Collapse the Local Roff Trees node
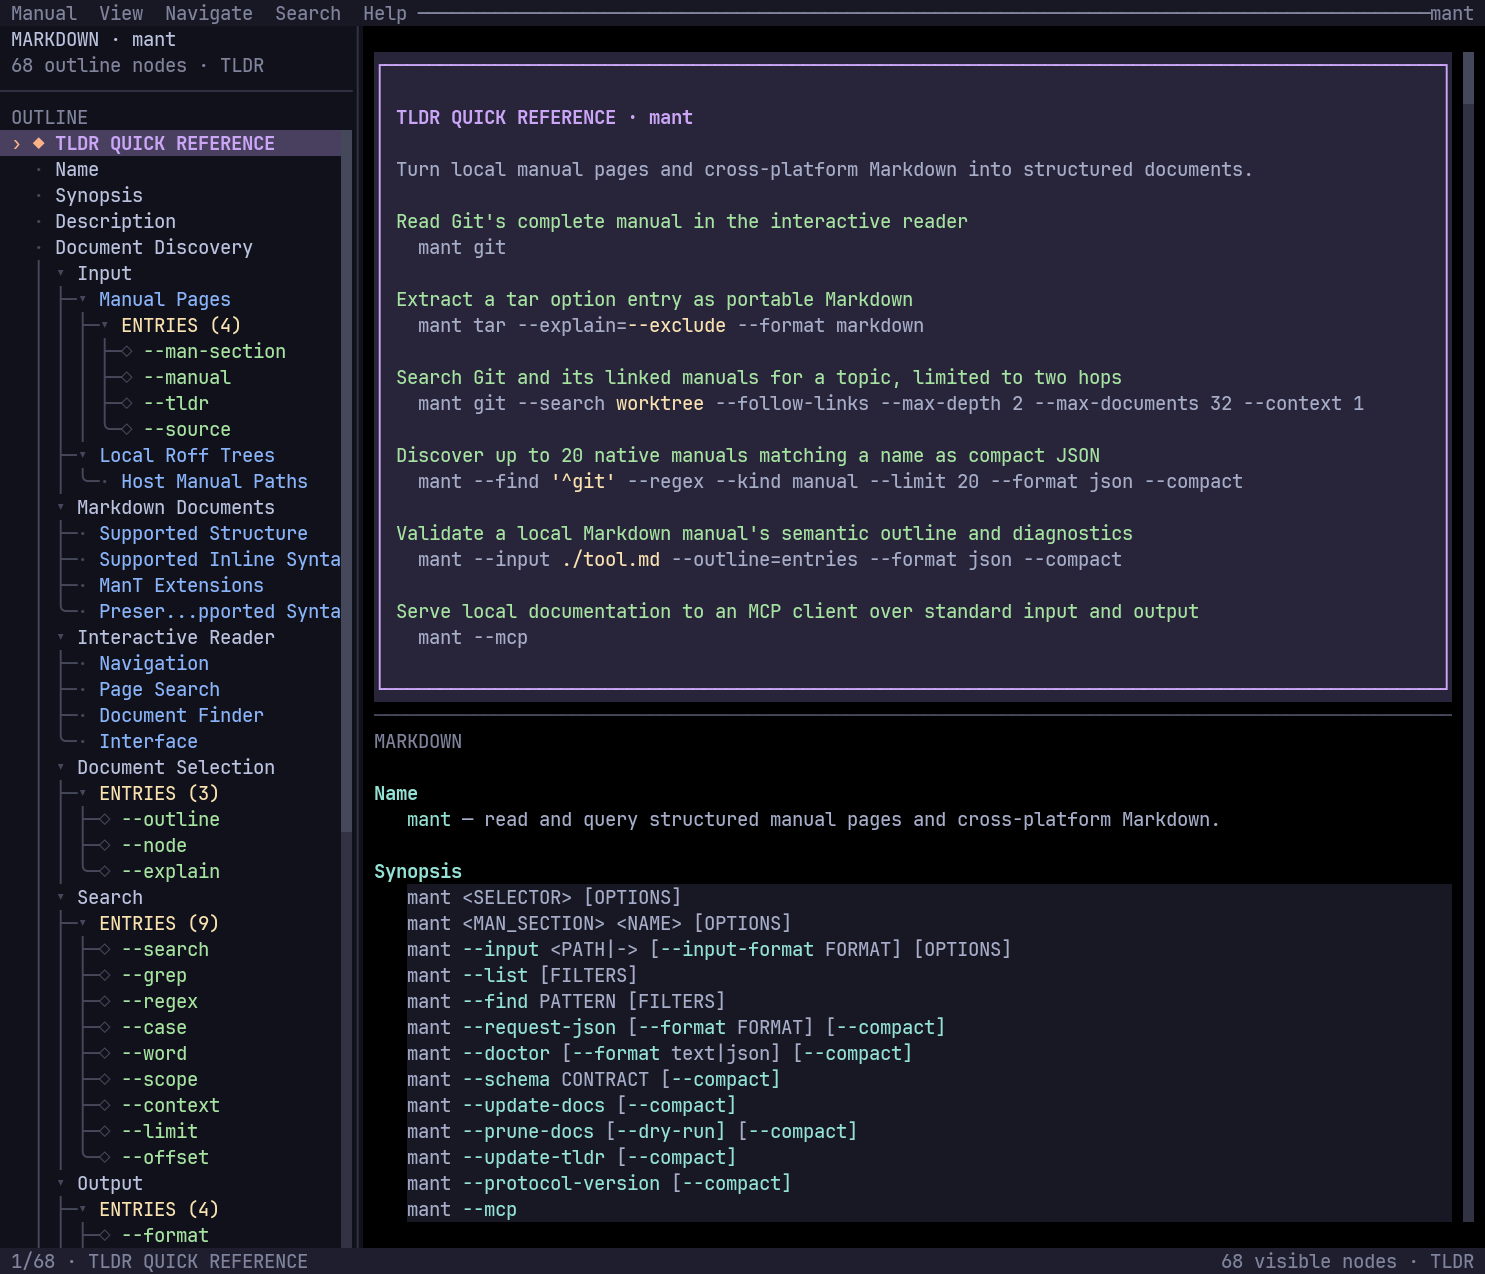The height and width of the screenshot is (1274, 1485). [x=83, y=455]
